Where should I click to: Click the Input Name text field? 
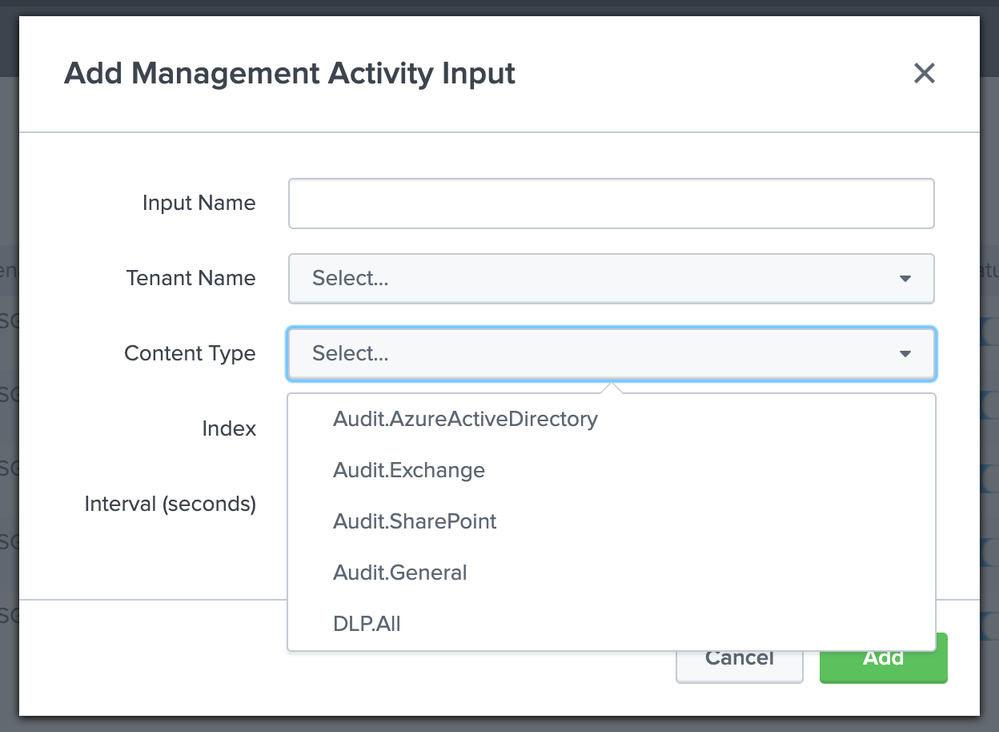[x=611, y=204]
